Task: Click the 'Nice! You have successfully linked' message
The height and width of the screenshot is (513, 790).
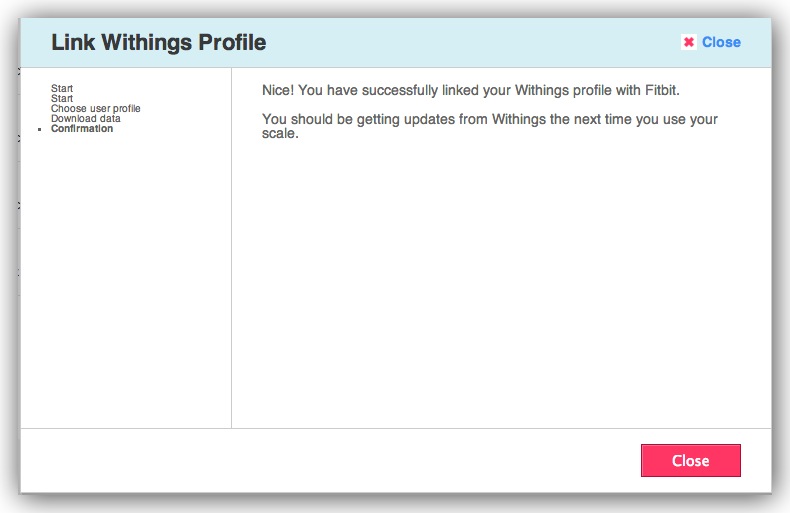Action: coord(470,91)
